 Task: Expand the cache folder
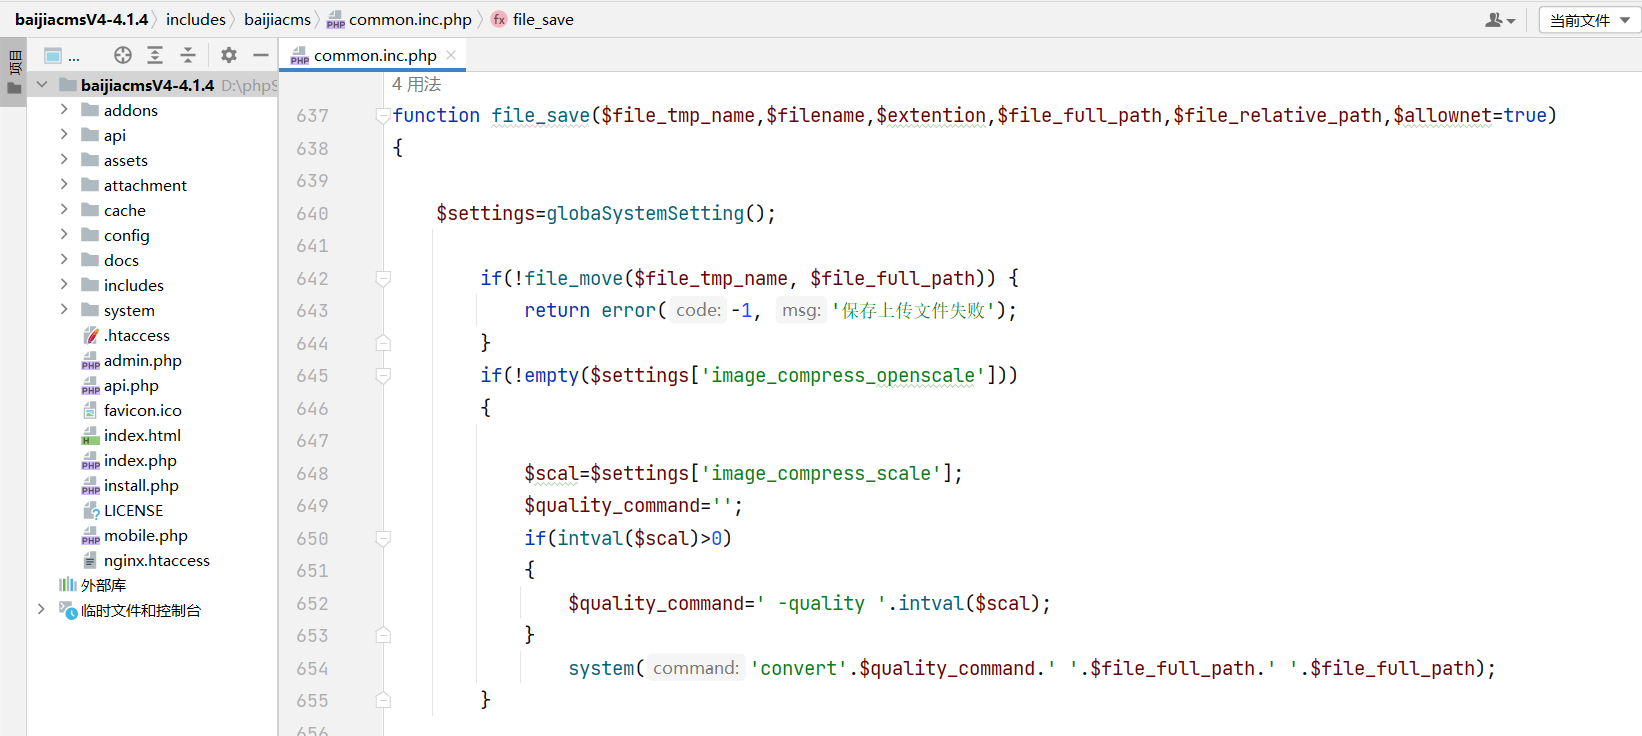64,209
